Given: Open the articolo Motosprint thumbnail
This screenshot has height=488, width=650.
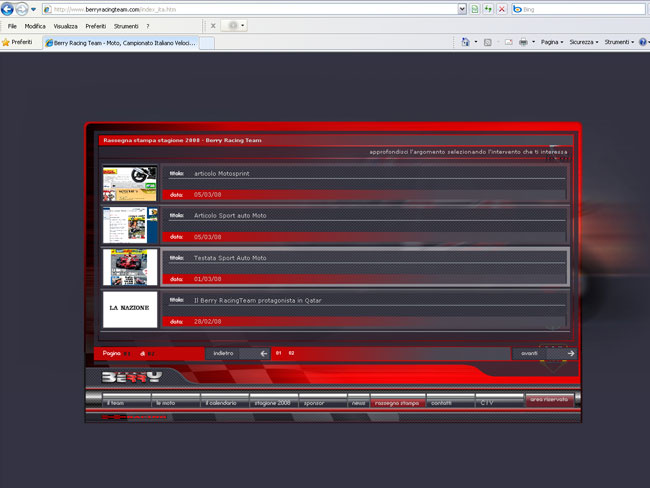Looking at the screenshot, I should coord(130,183).
